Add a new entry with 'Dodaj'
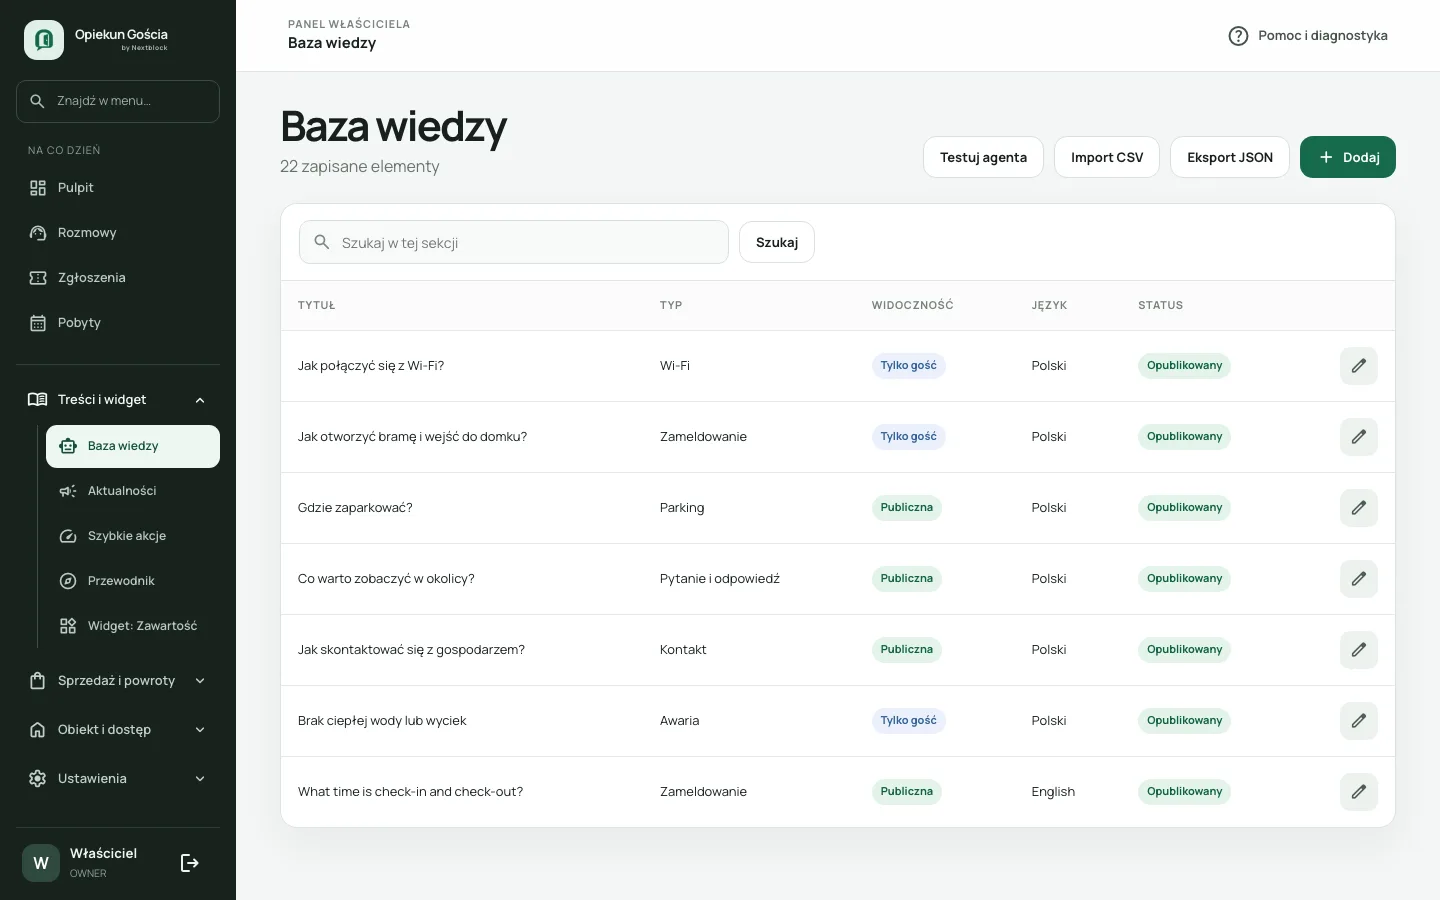Image resolution: width=1440 pixels, height=900 pixels. tap(1348, 157)
